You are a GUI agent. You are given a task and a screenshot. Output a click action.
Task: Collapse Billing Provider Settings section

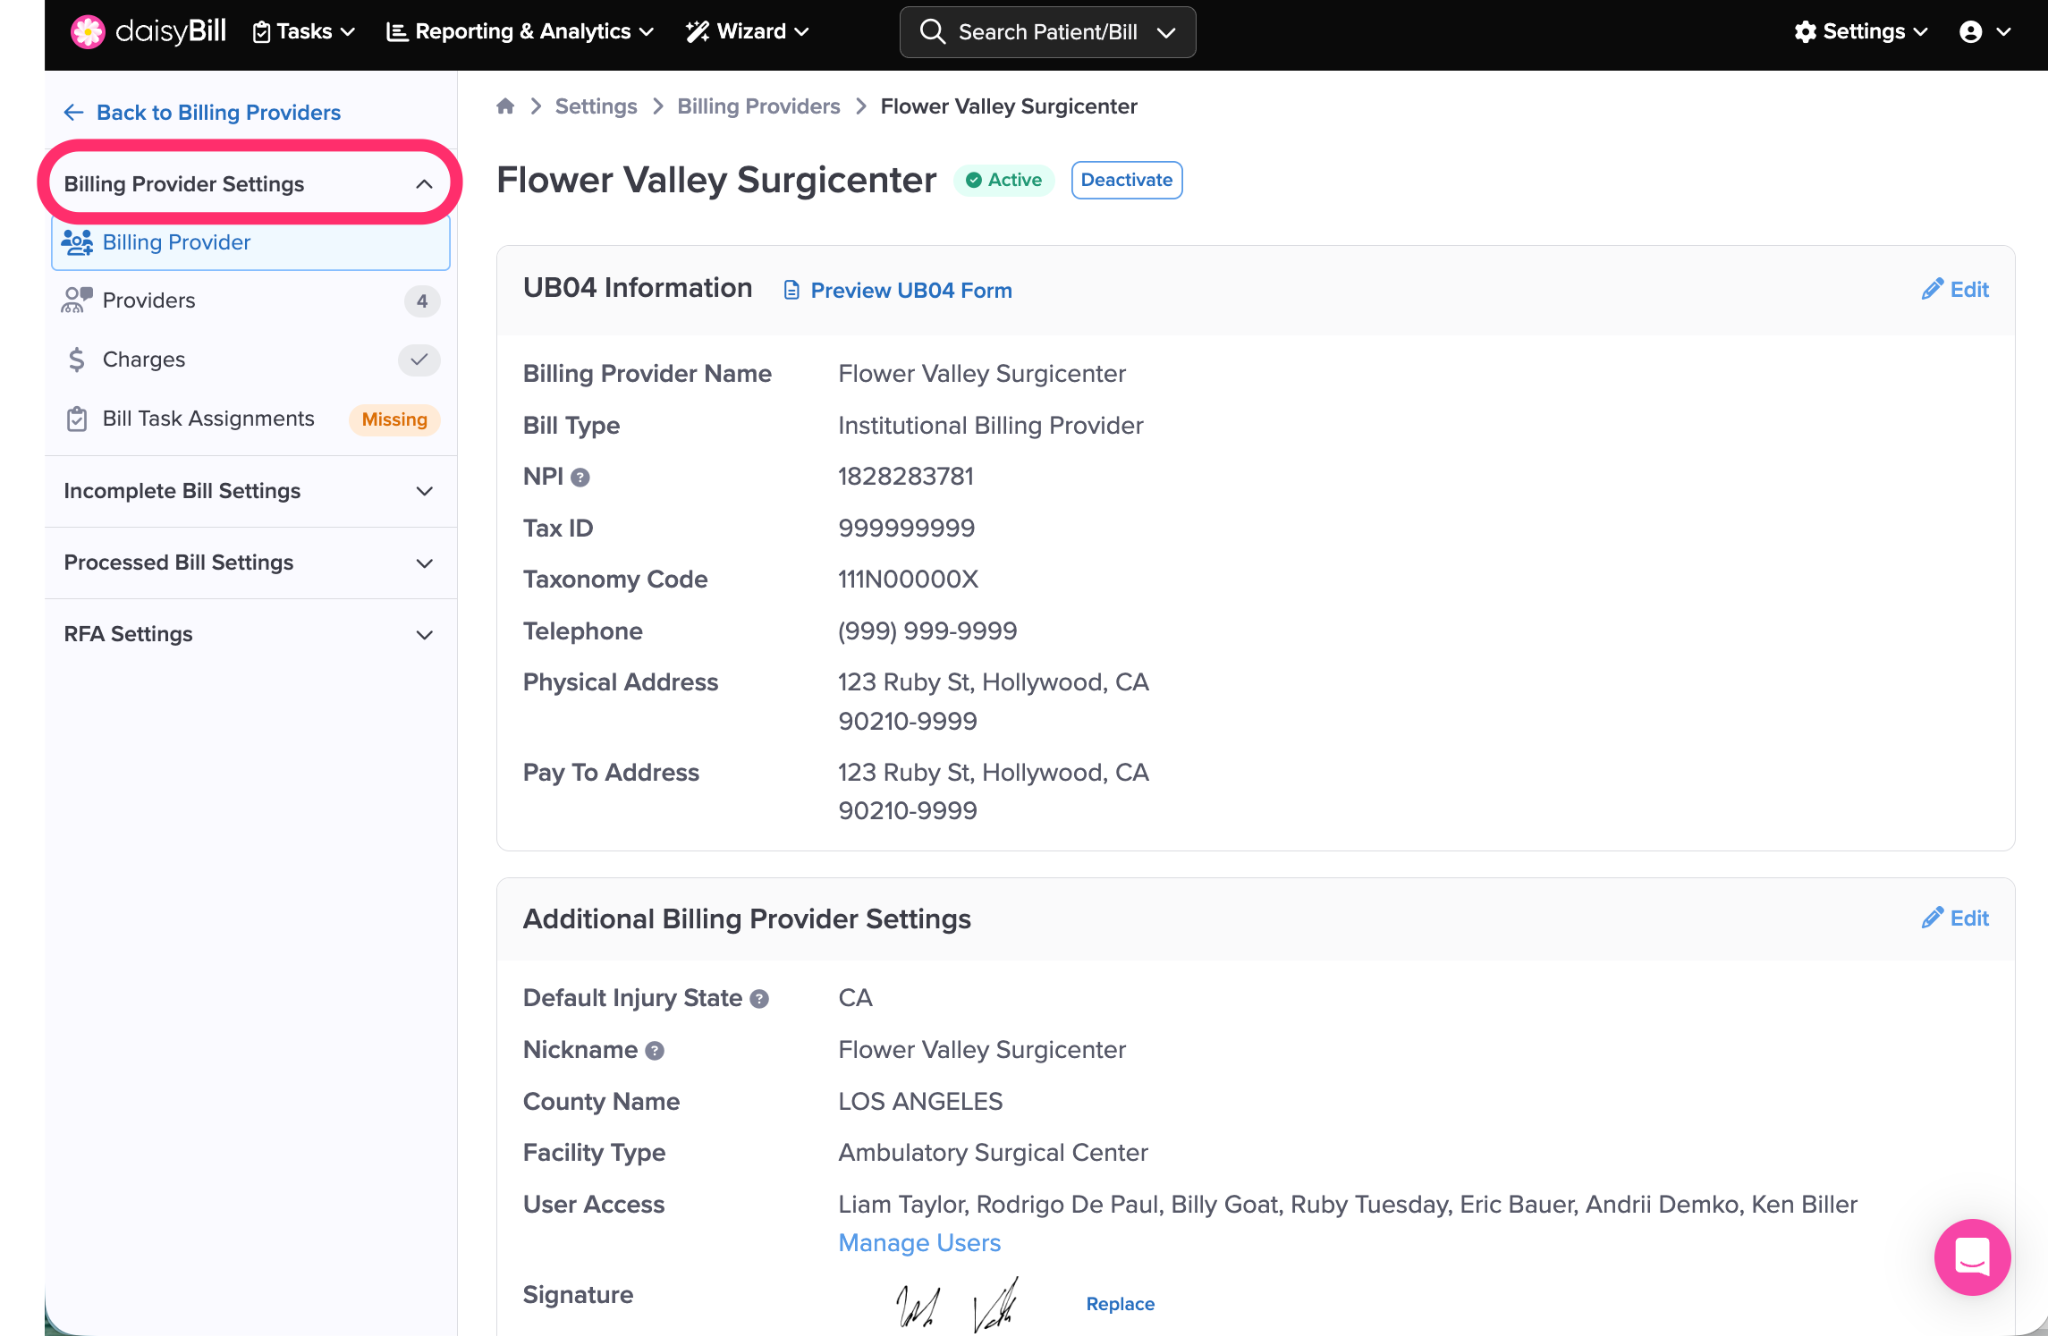tap(424, 184)
